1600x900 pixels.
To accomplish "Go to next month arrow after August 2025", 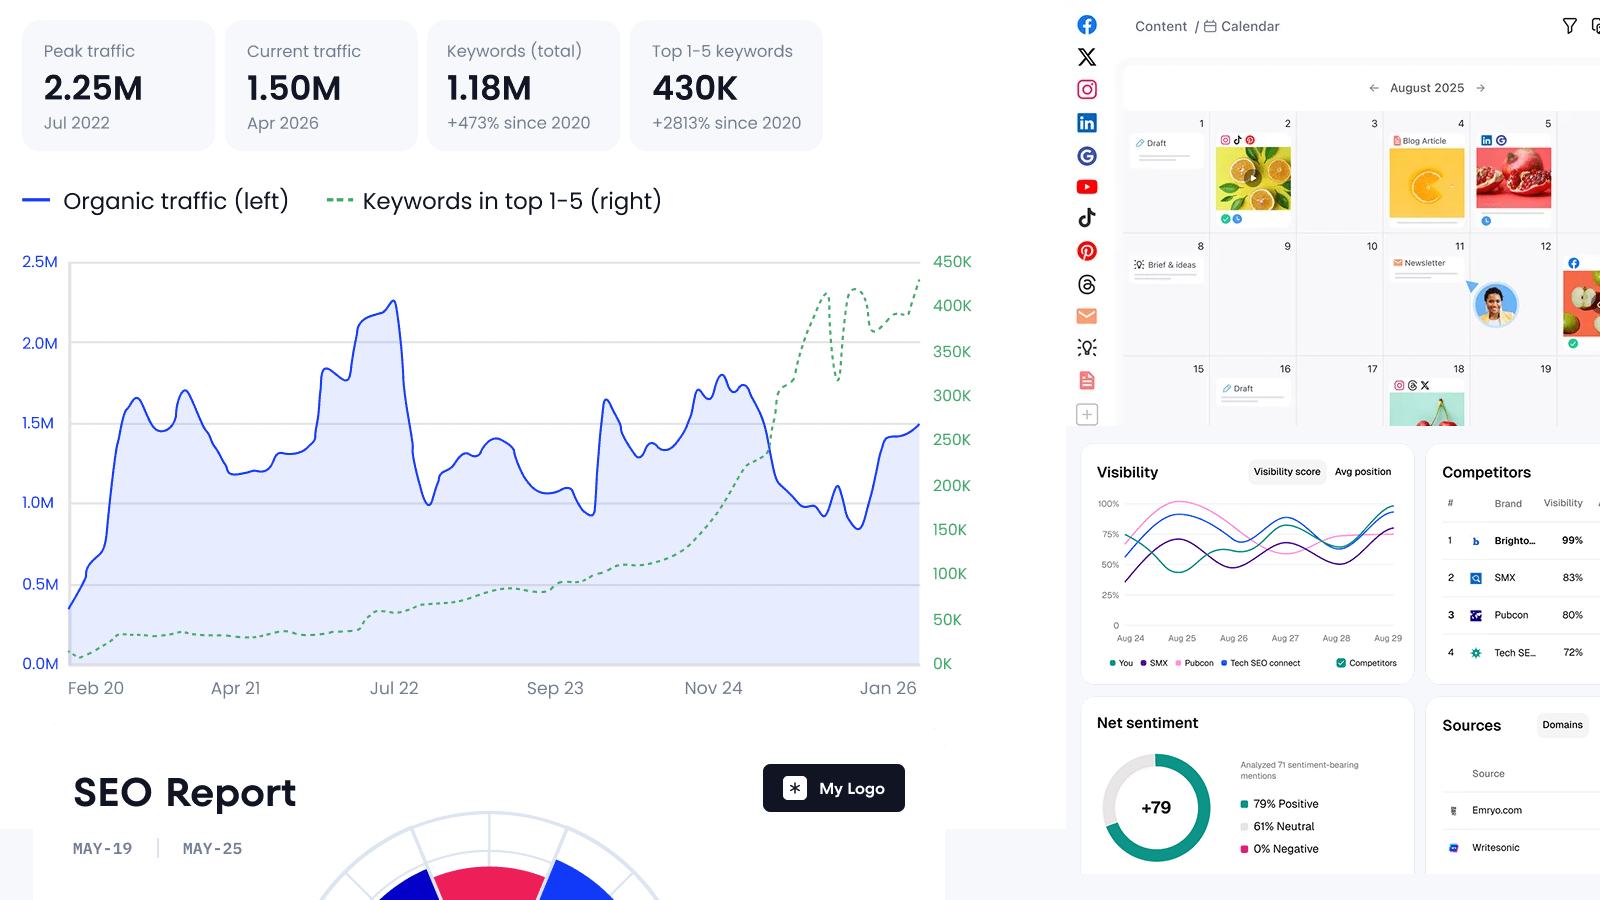I will point(1481,88).
